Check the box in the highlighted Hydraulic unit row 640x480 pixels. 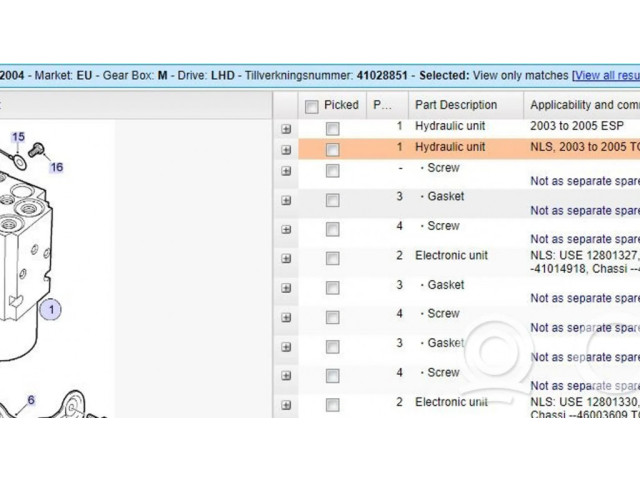pyautogui.click(x=332, y=149)
